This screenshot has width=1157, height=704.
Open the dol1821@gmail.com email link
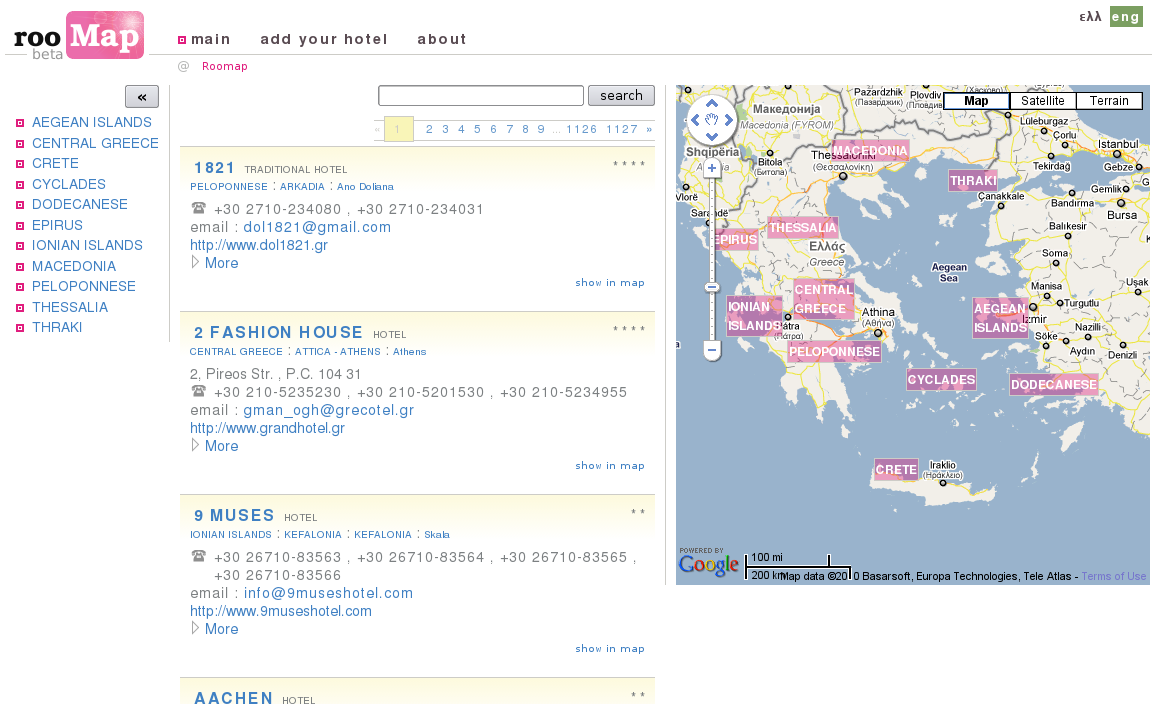tap(317, 227)
